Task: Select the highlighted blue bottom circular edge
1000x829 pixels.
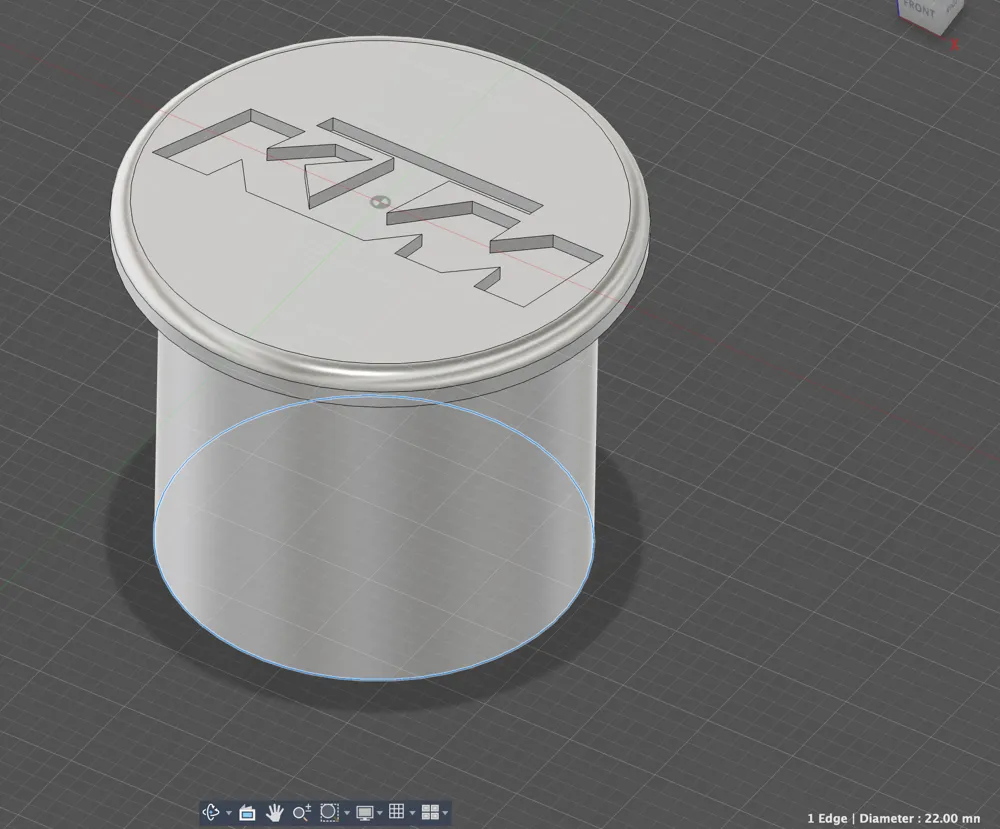Action: [374, 679]
